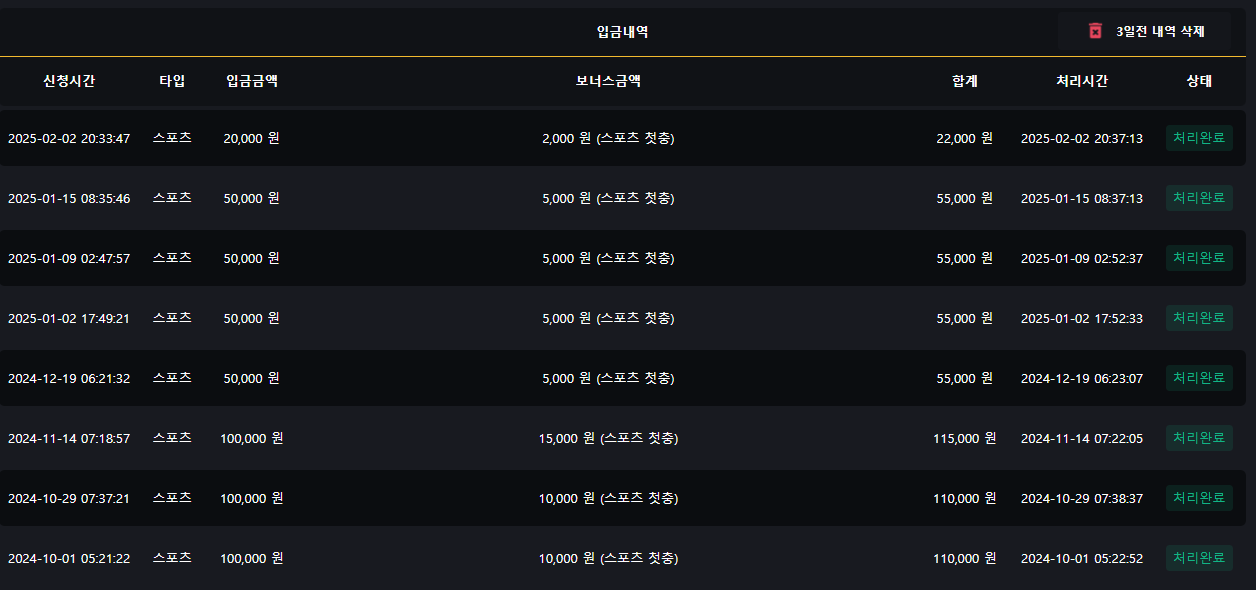Click the 신청시간 column header
The width and height of the screenshot is (1256, 590).
[x=69, y=81]
